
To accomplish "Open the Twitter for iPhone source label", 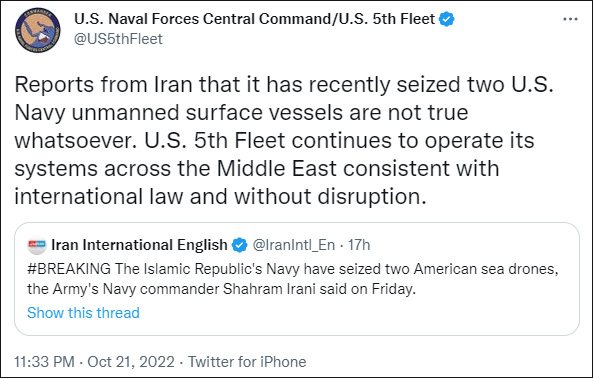I will [247, 362].
